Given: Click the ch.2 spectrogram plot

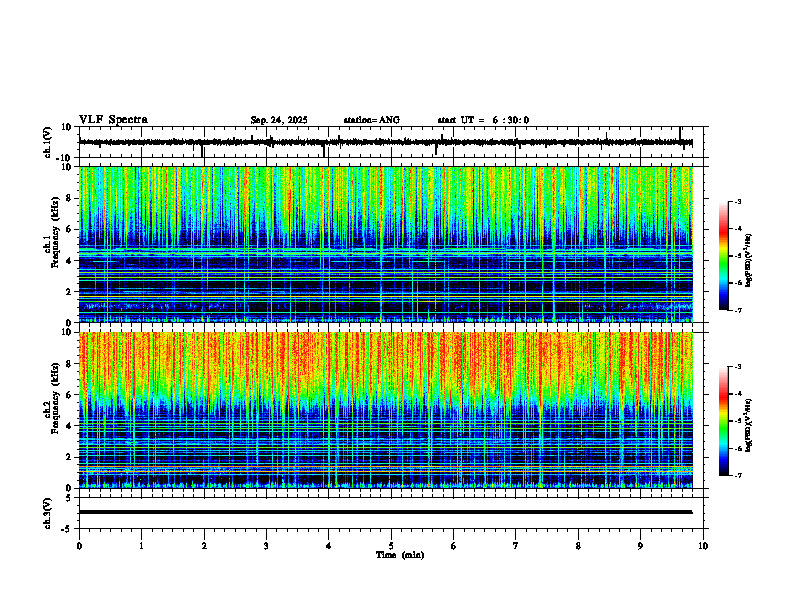Looking at the screenshot, I should click(x=386, y=410).
